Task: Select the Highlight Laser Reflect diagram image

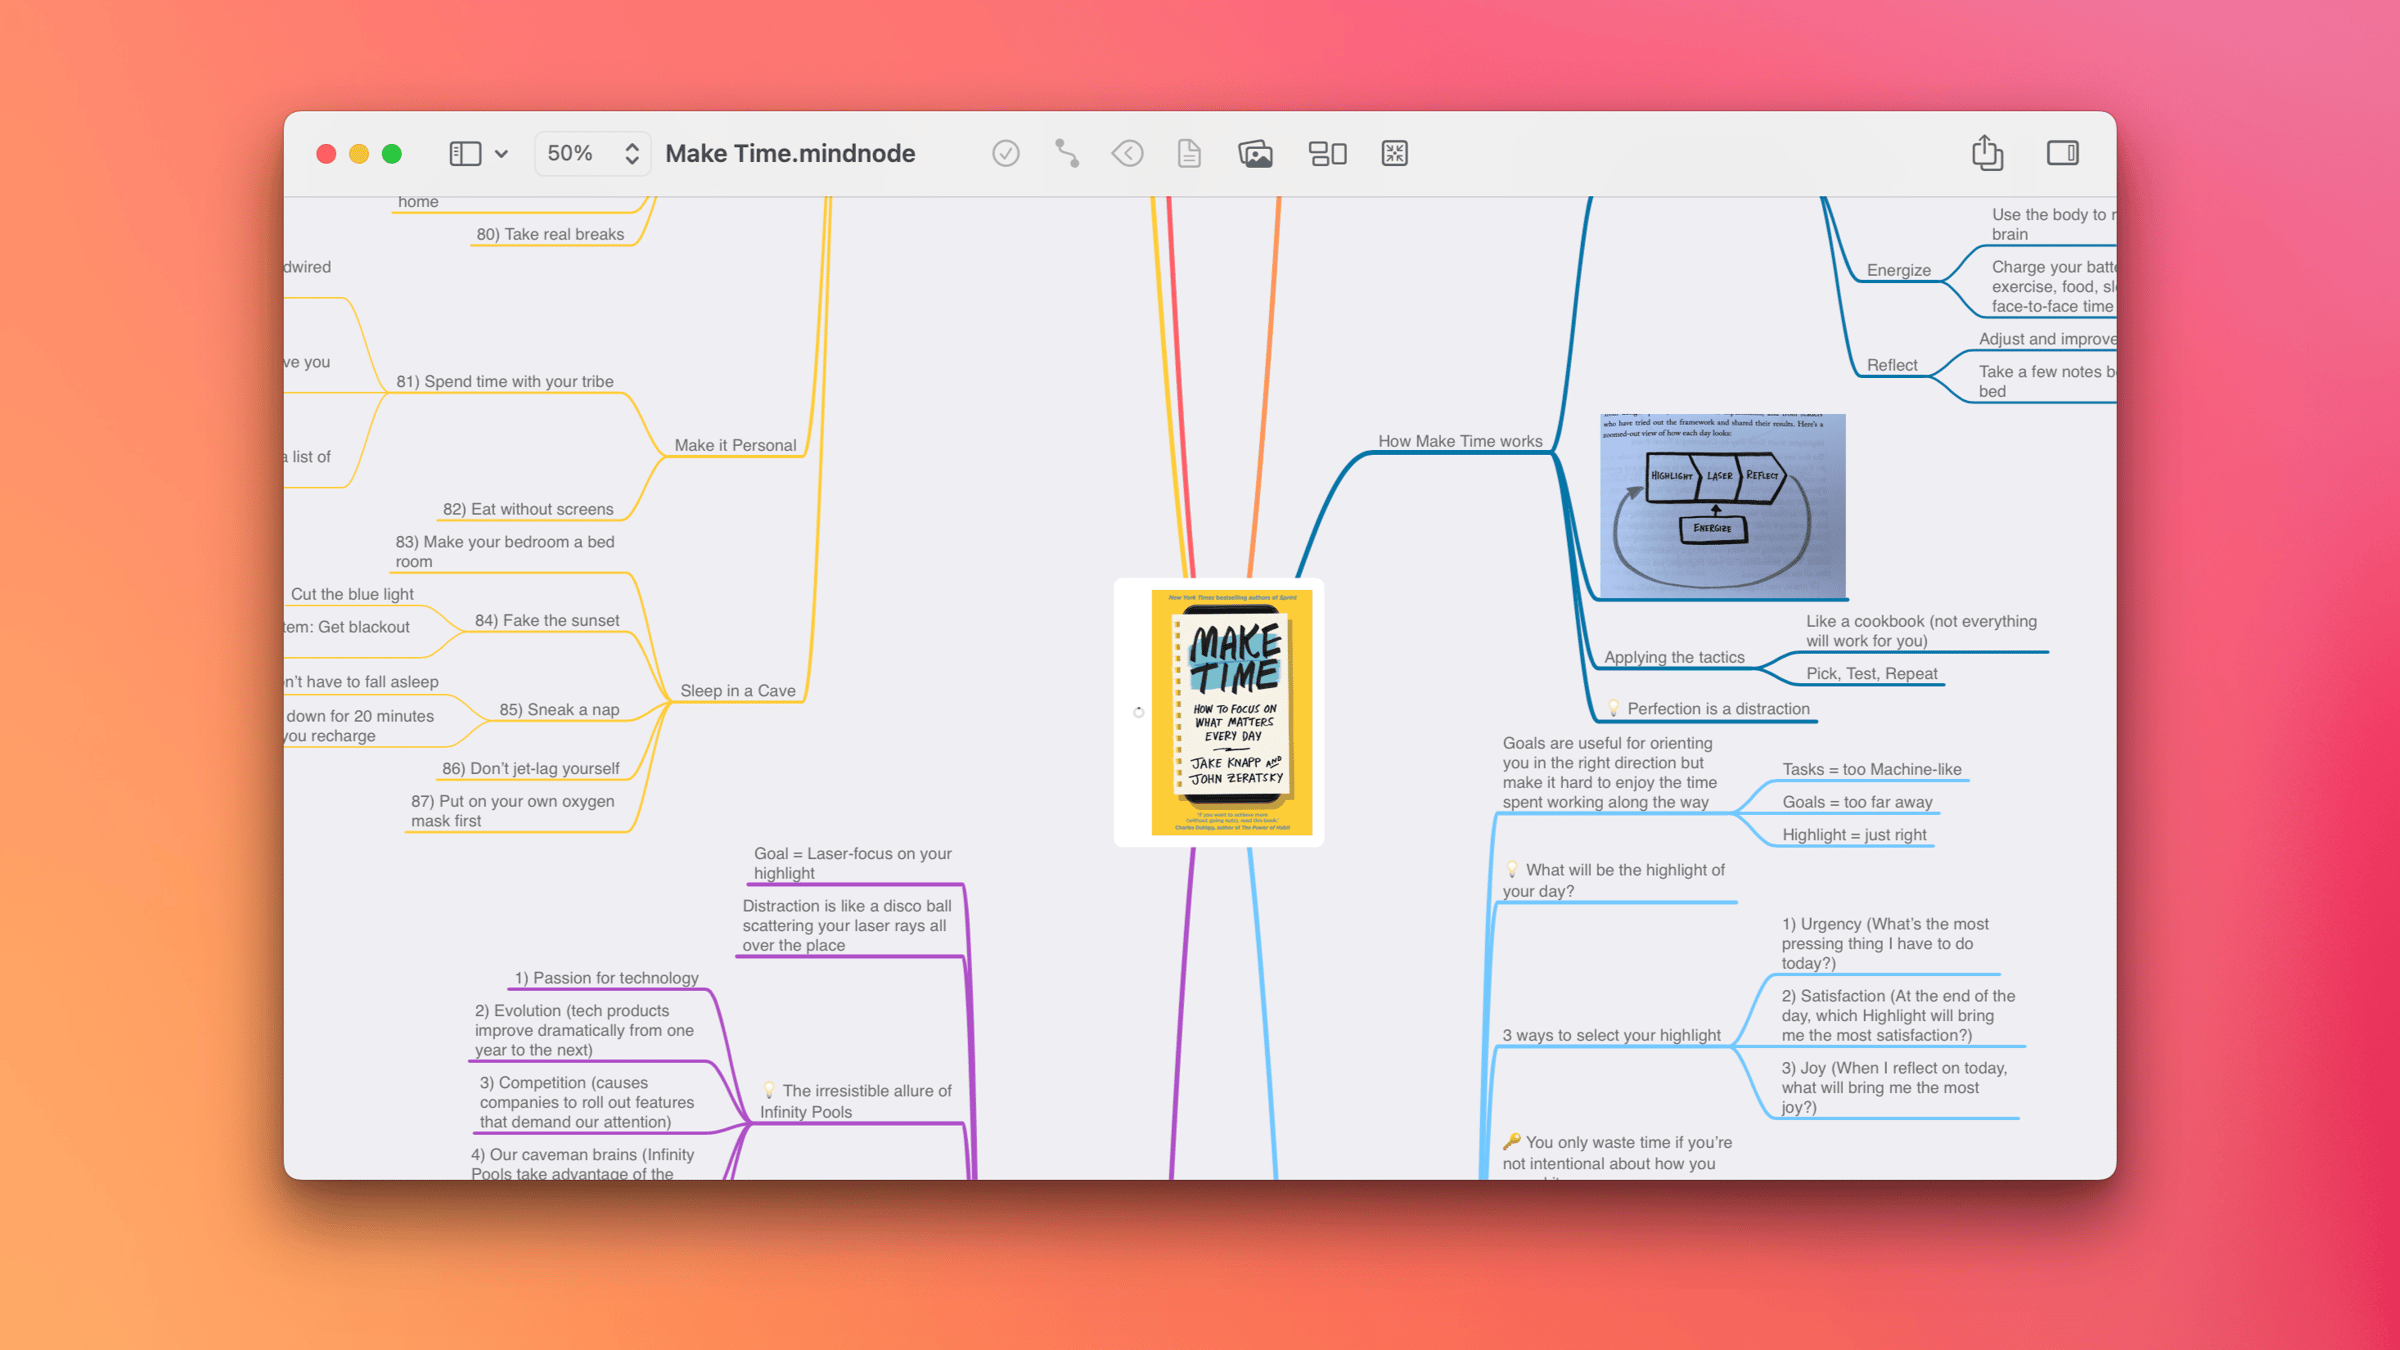Action: pos(1722,505)
